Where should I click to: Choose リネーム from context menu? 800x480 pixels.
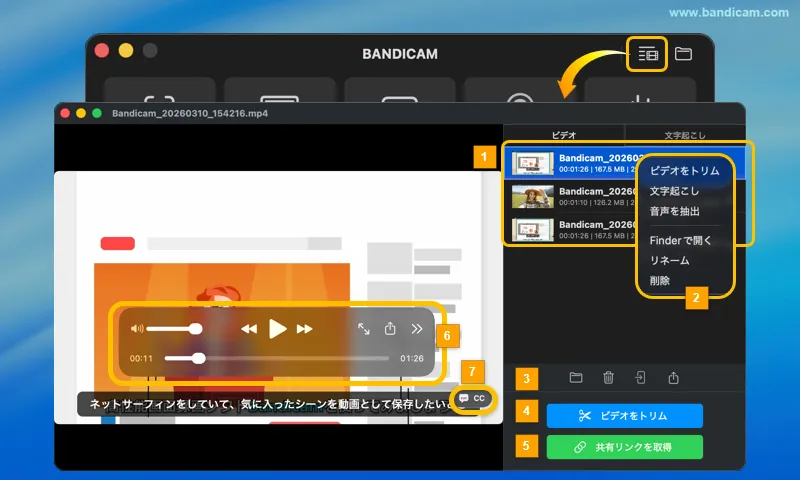coord(669,261)
